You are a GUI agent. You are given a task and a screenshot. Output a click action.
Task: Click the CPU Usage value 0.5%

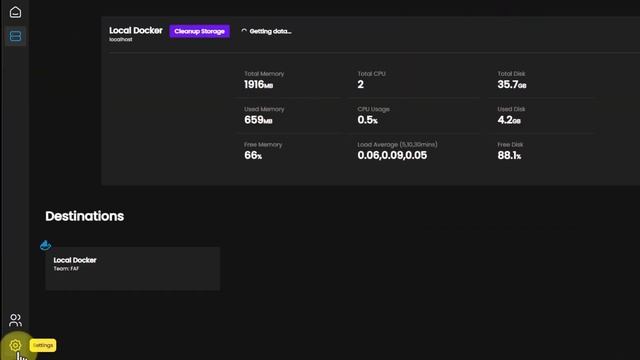(x=367, y=120)
